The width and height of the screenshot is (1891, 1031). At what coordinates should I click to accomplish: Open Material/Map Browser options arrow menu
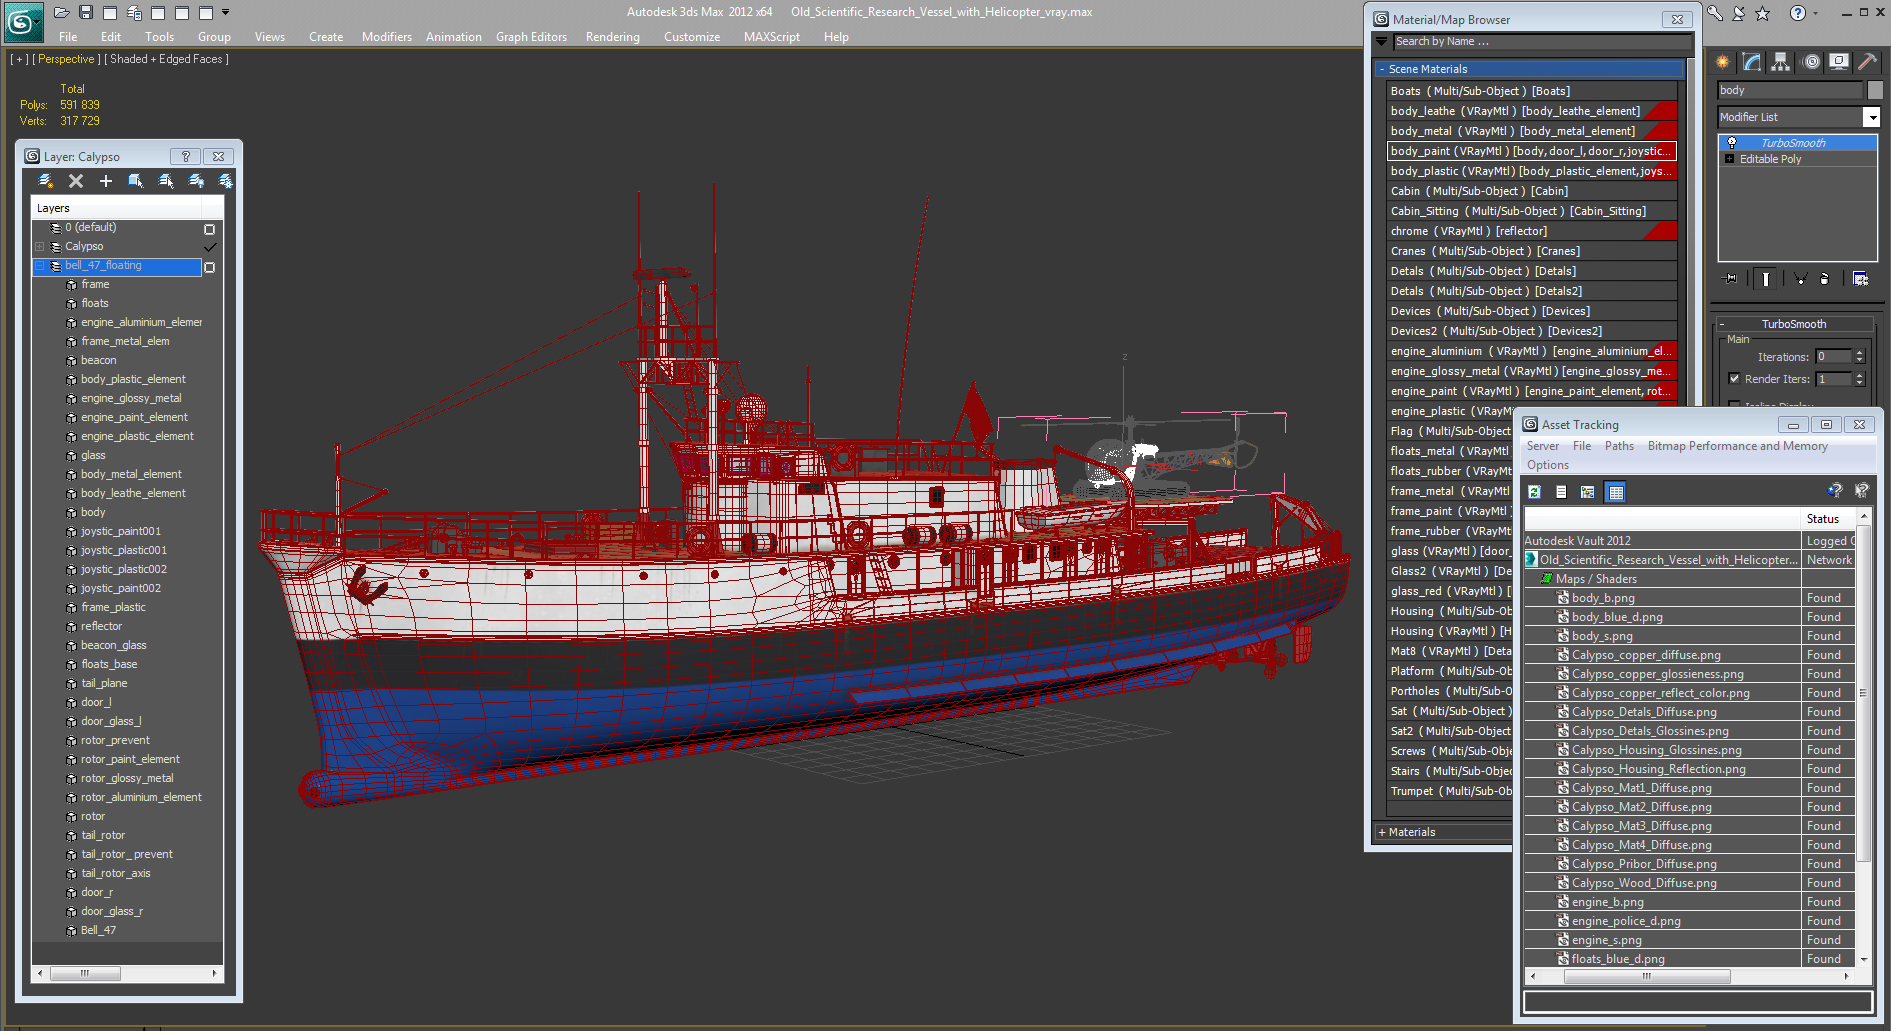1382,42
